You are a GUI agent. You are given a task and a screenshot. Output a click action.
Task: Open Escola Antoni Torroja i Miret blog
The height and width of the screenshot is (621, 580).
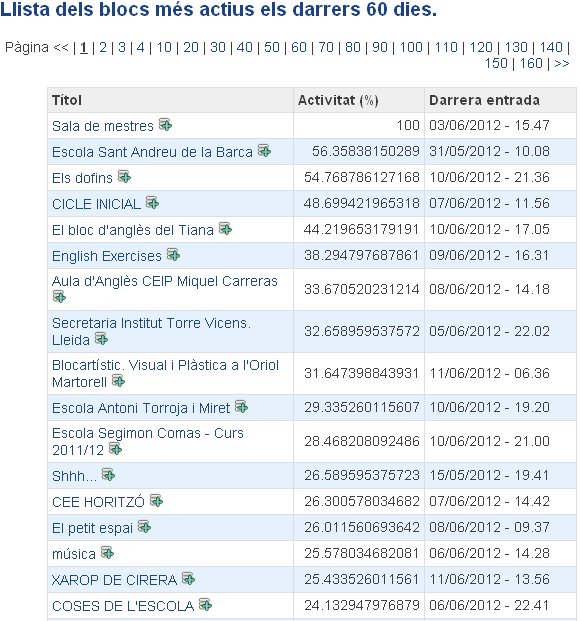[x=141, y=408]
